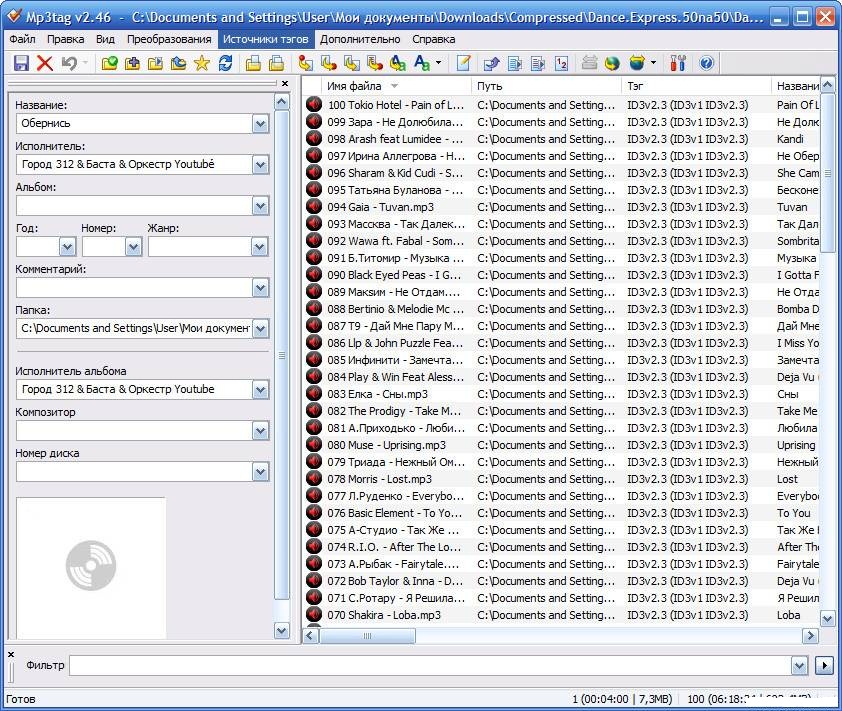This screenshot has height=711, width=842.
Task: Click speaker icon of '070 Shakira - Loba.mp3'
Action: pyautogui.click(x=314, y=614)
